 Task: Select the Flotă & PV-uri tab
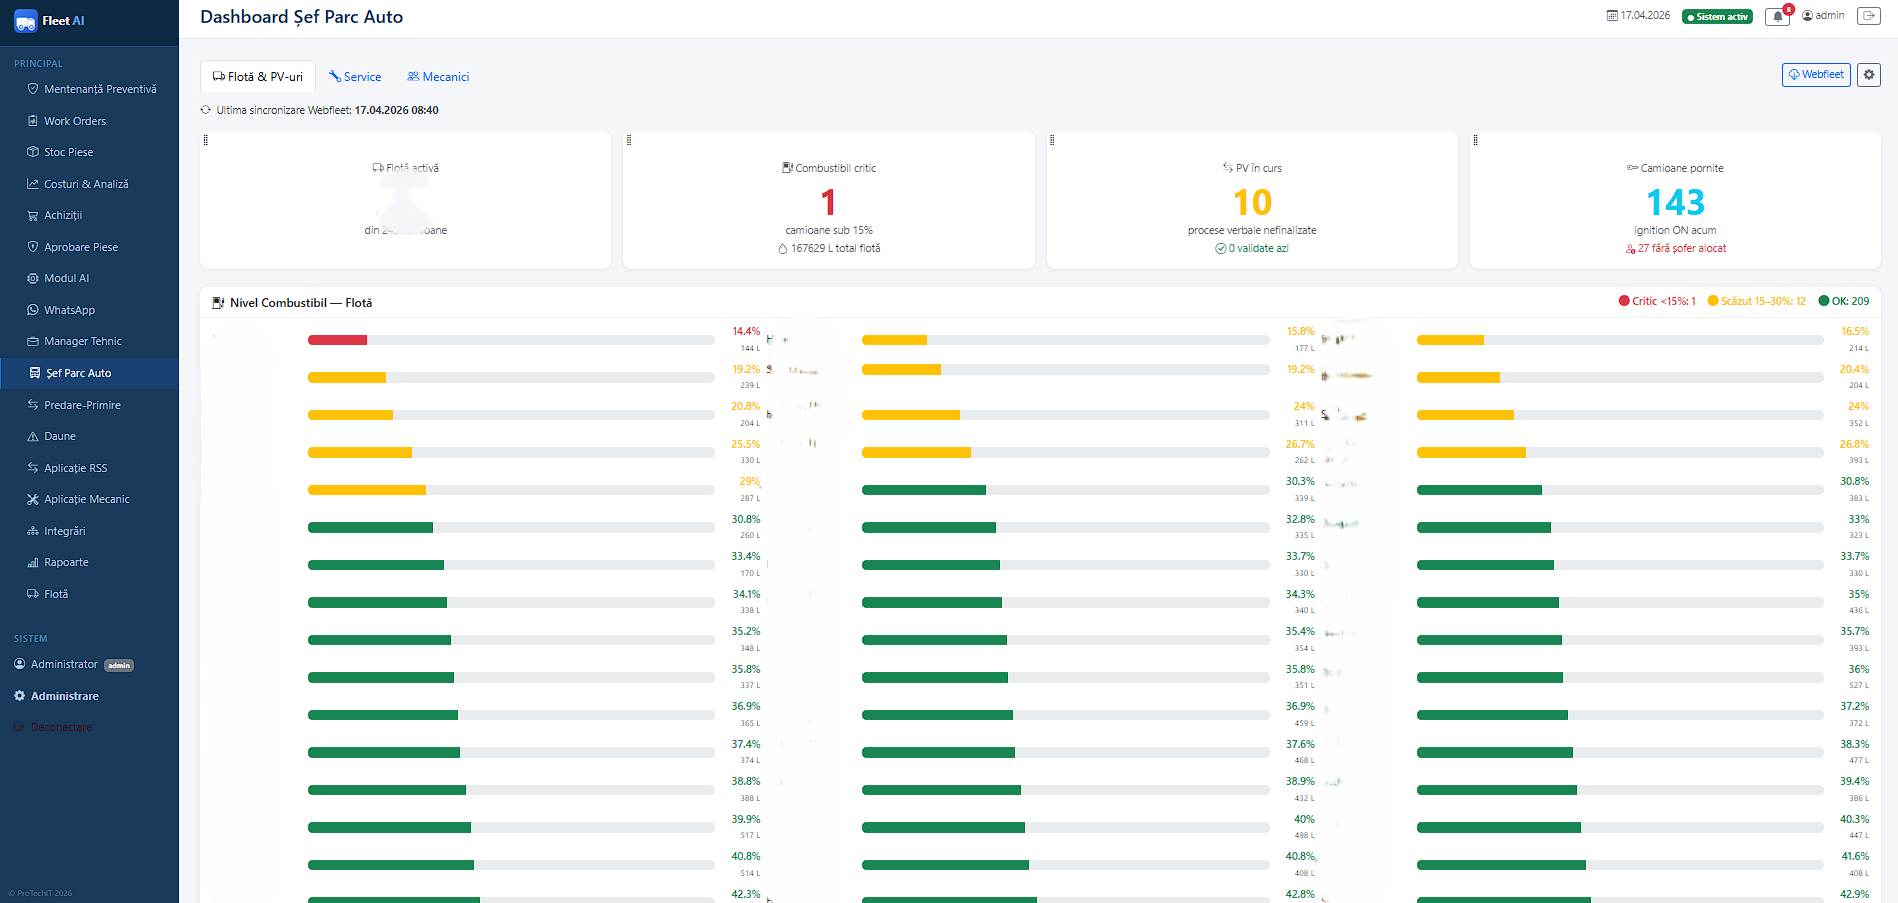coord(258,77)
